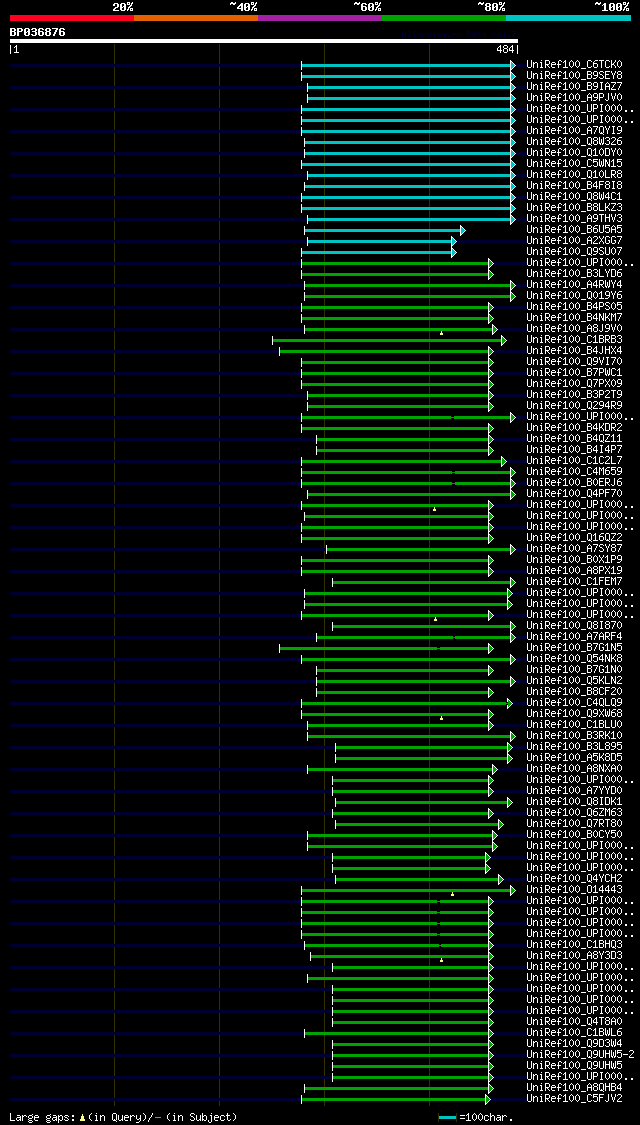This screenshot has height=1125, width=640.
Task: Click the UniRef100_B4F8I8 label
Action: [x=574, y=186]
